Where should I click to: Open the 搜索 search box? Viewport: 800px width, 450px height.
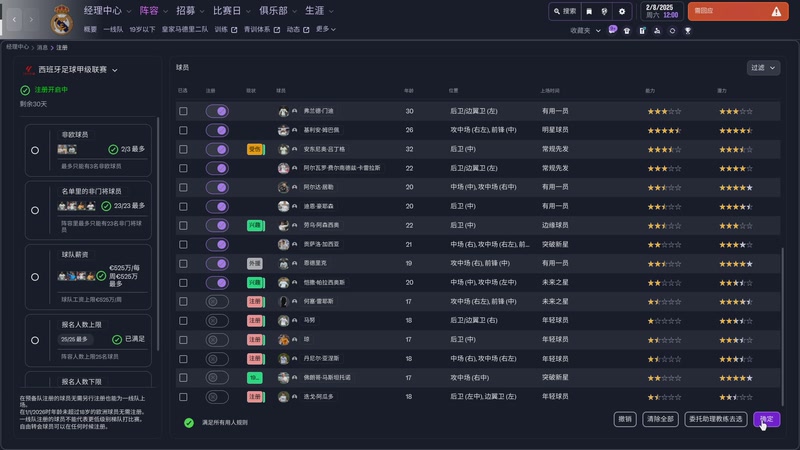point(565,11)
